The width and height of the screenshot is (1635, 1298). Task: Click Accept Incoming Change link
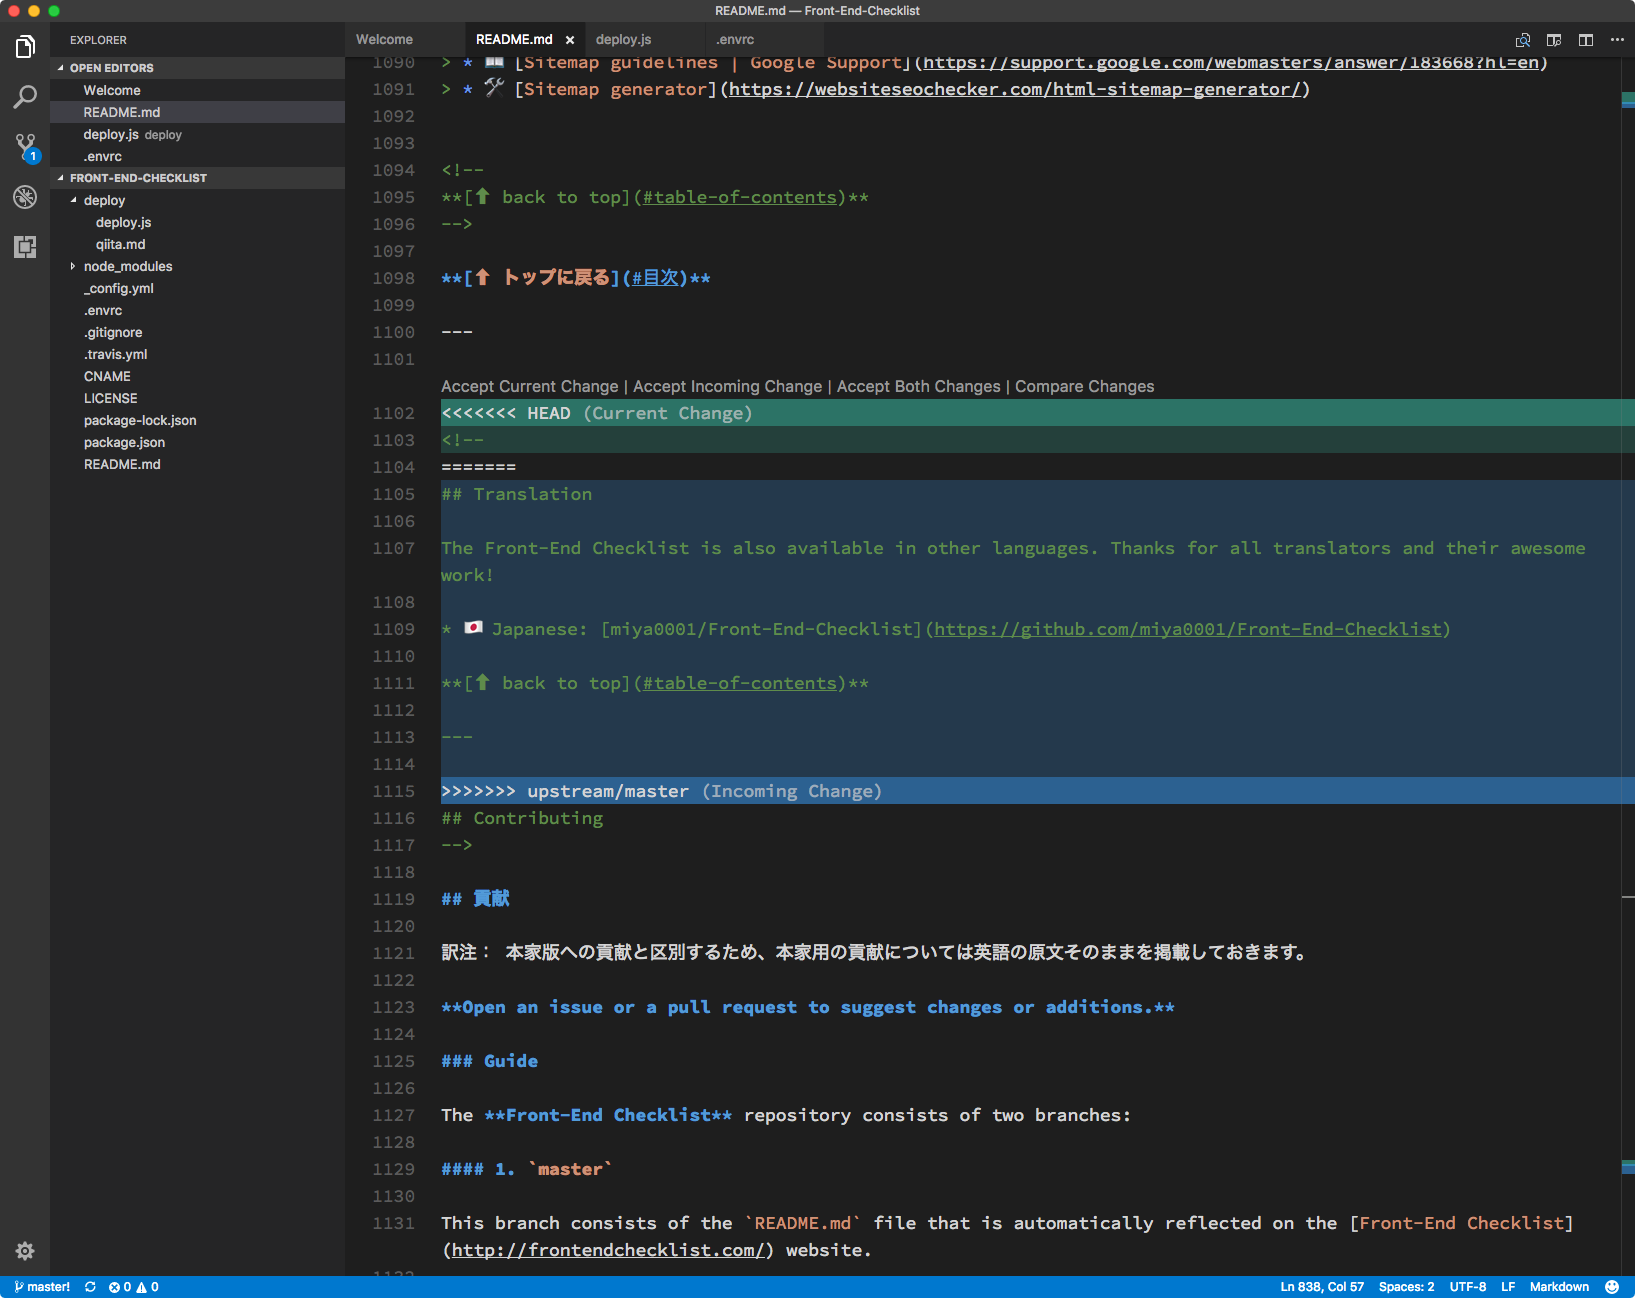point(727,387)
